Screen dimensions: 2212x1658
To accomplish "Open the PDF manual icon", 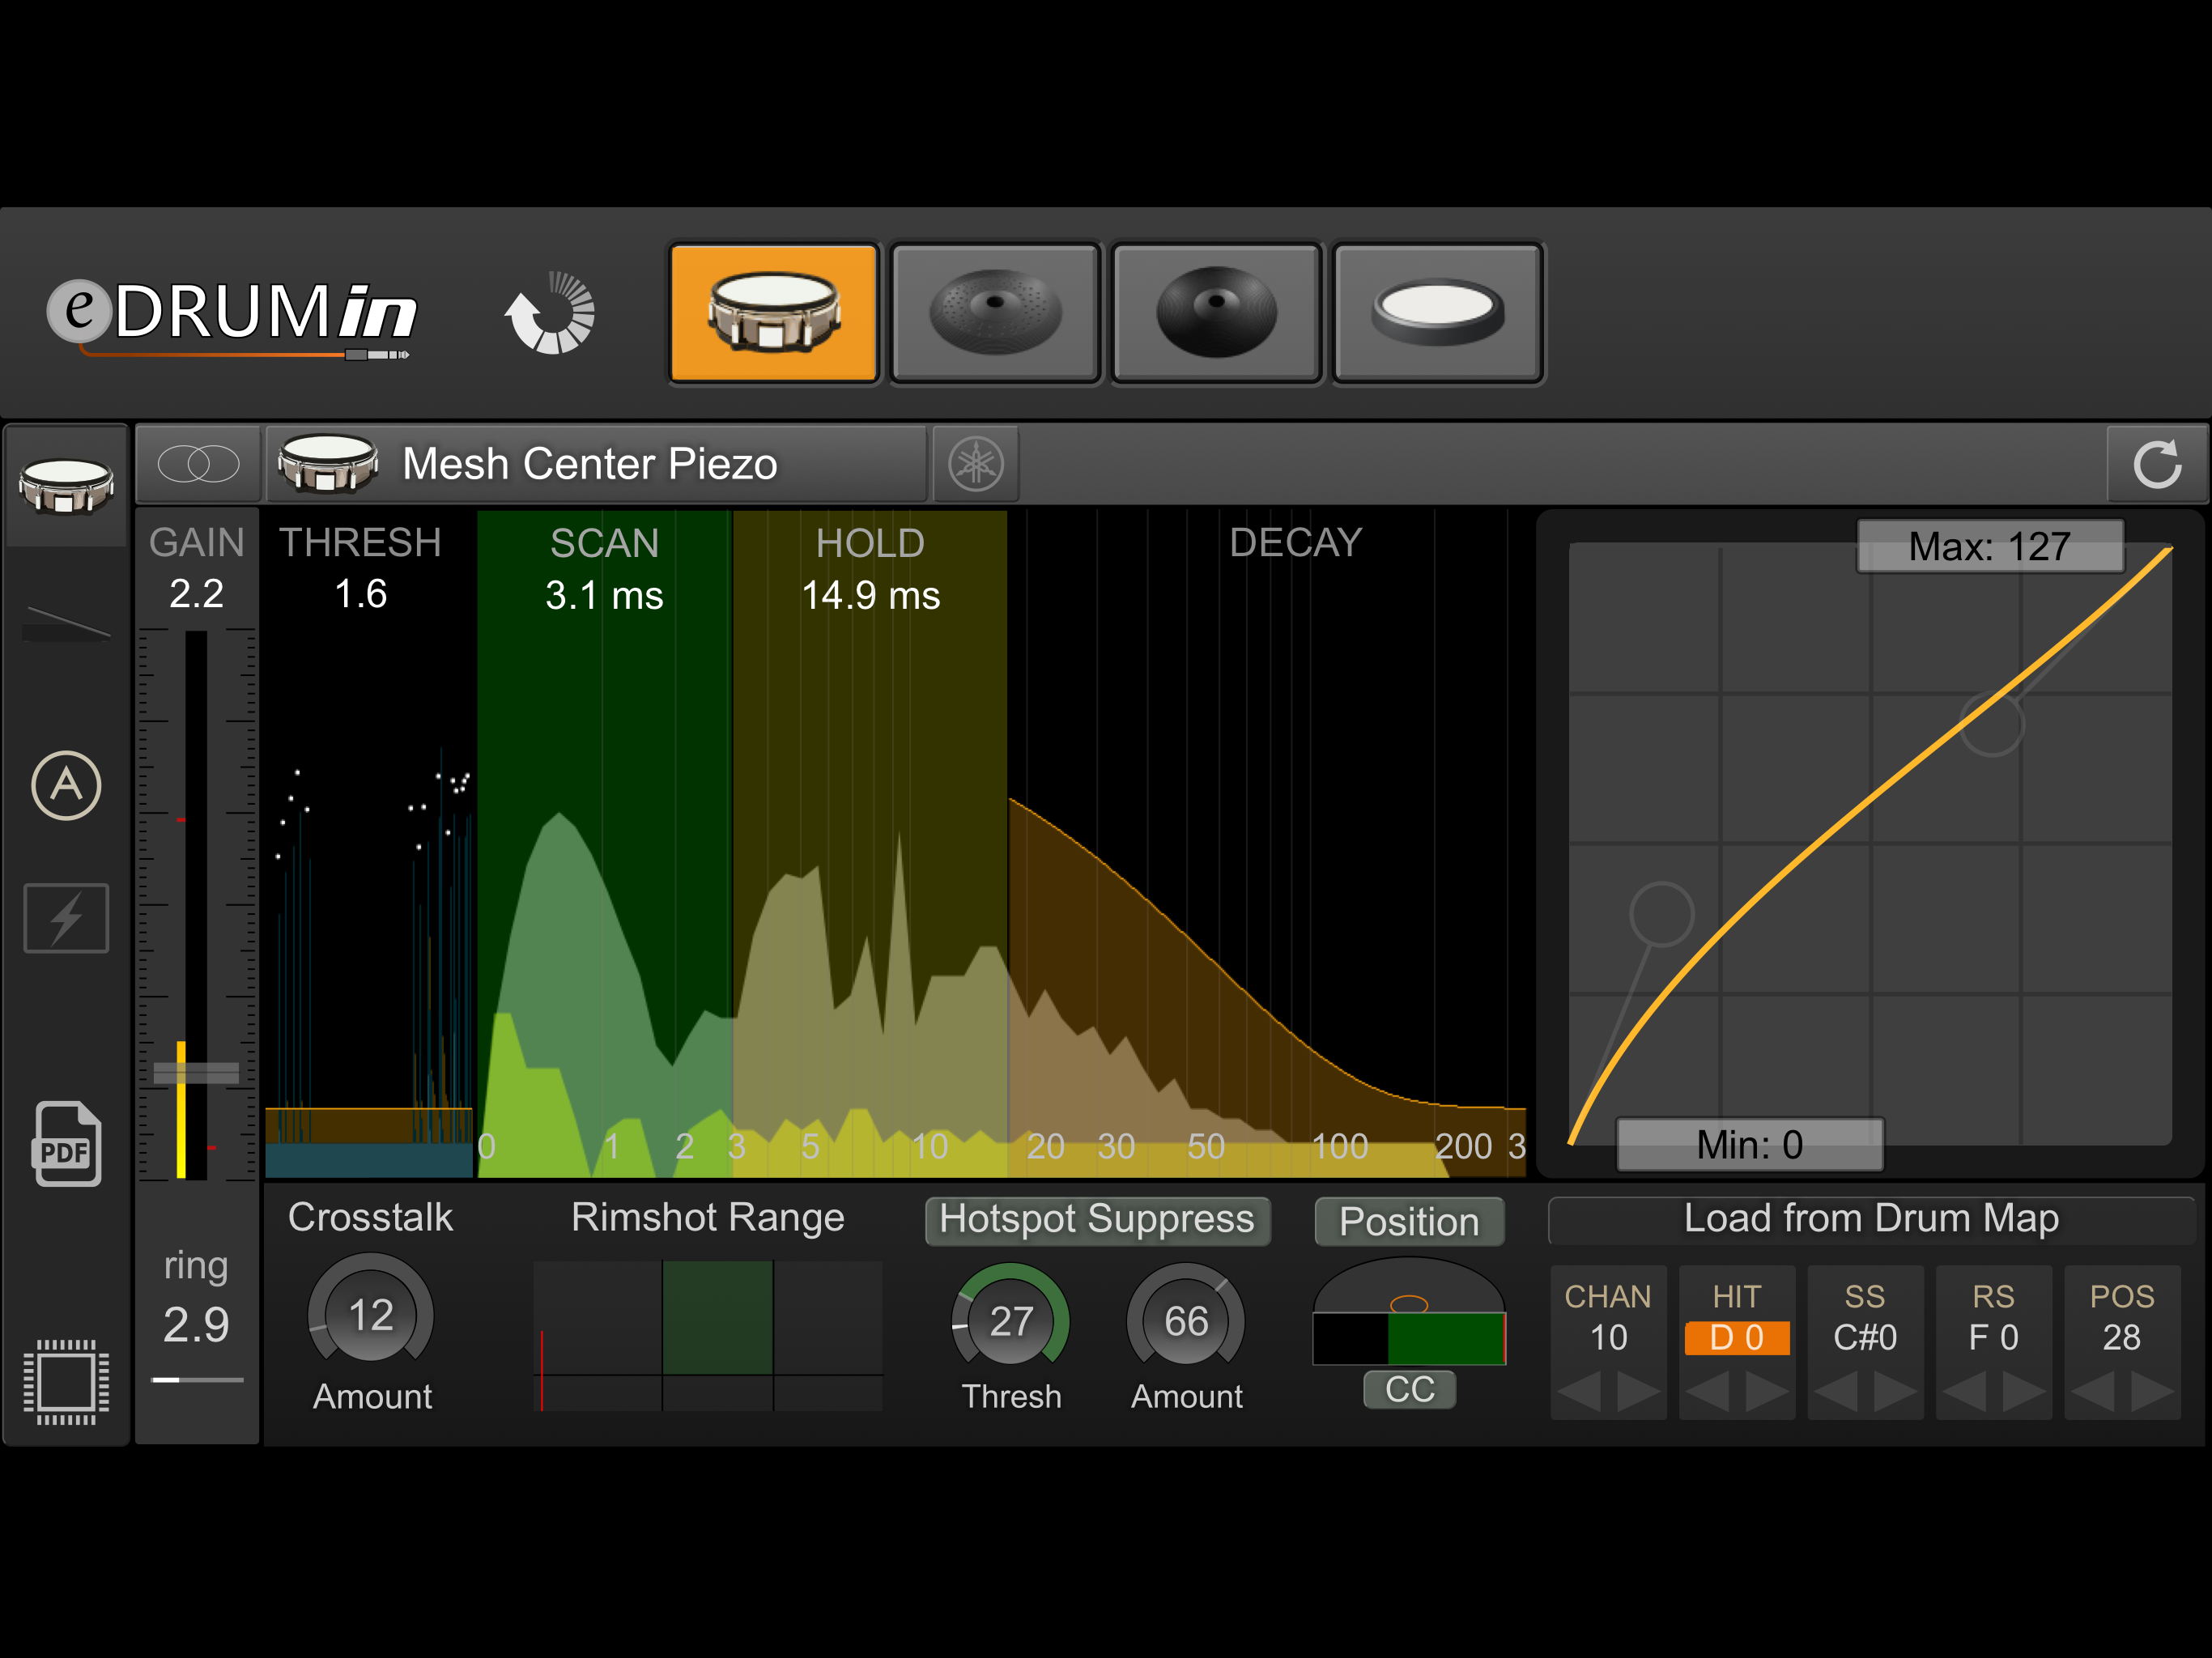I will point(67,1144).
